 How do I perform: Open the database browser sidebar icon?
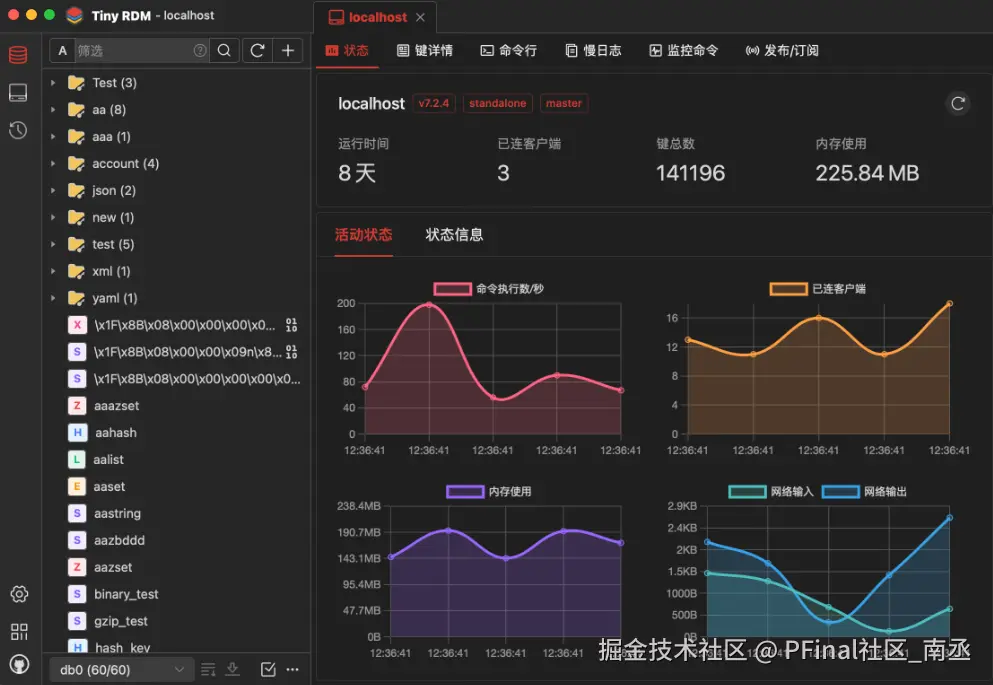[18, 55]
